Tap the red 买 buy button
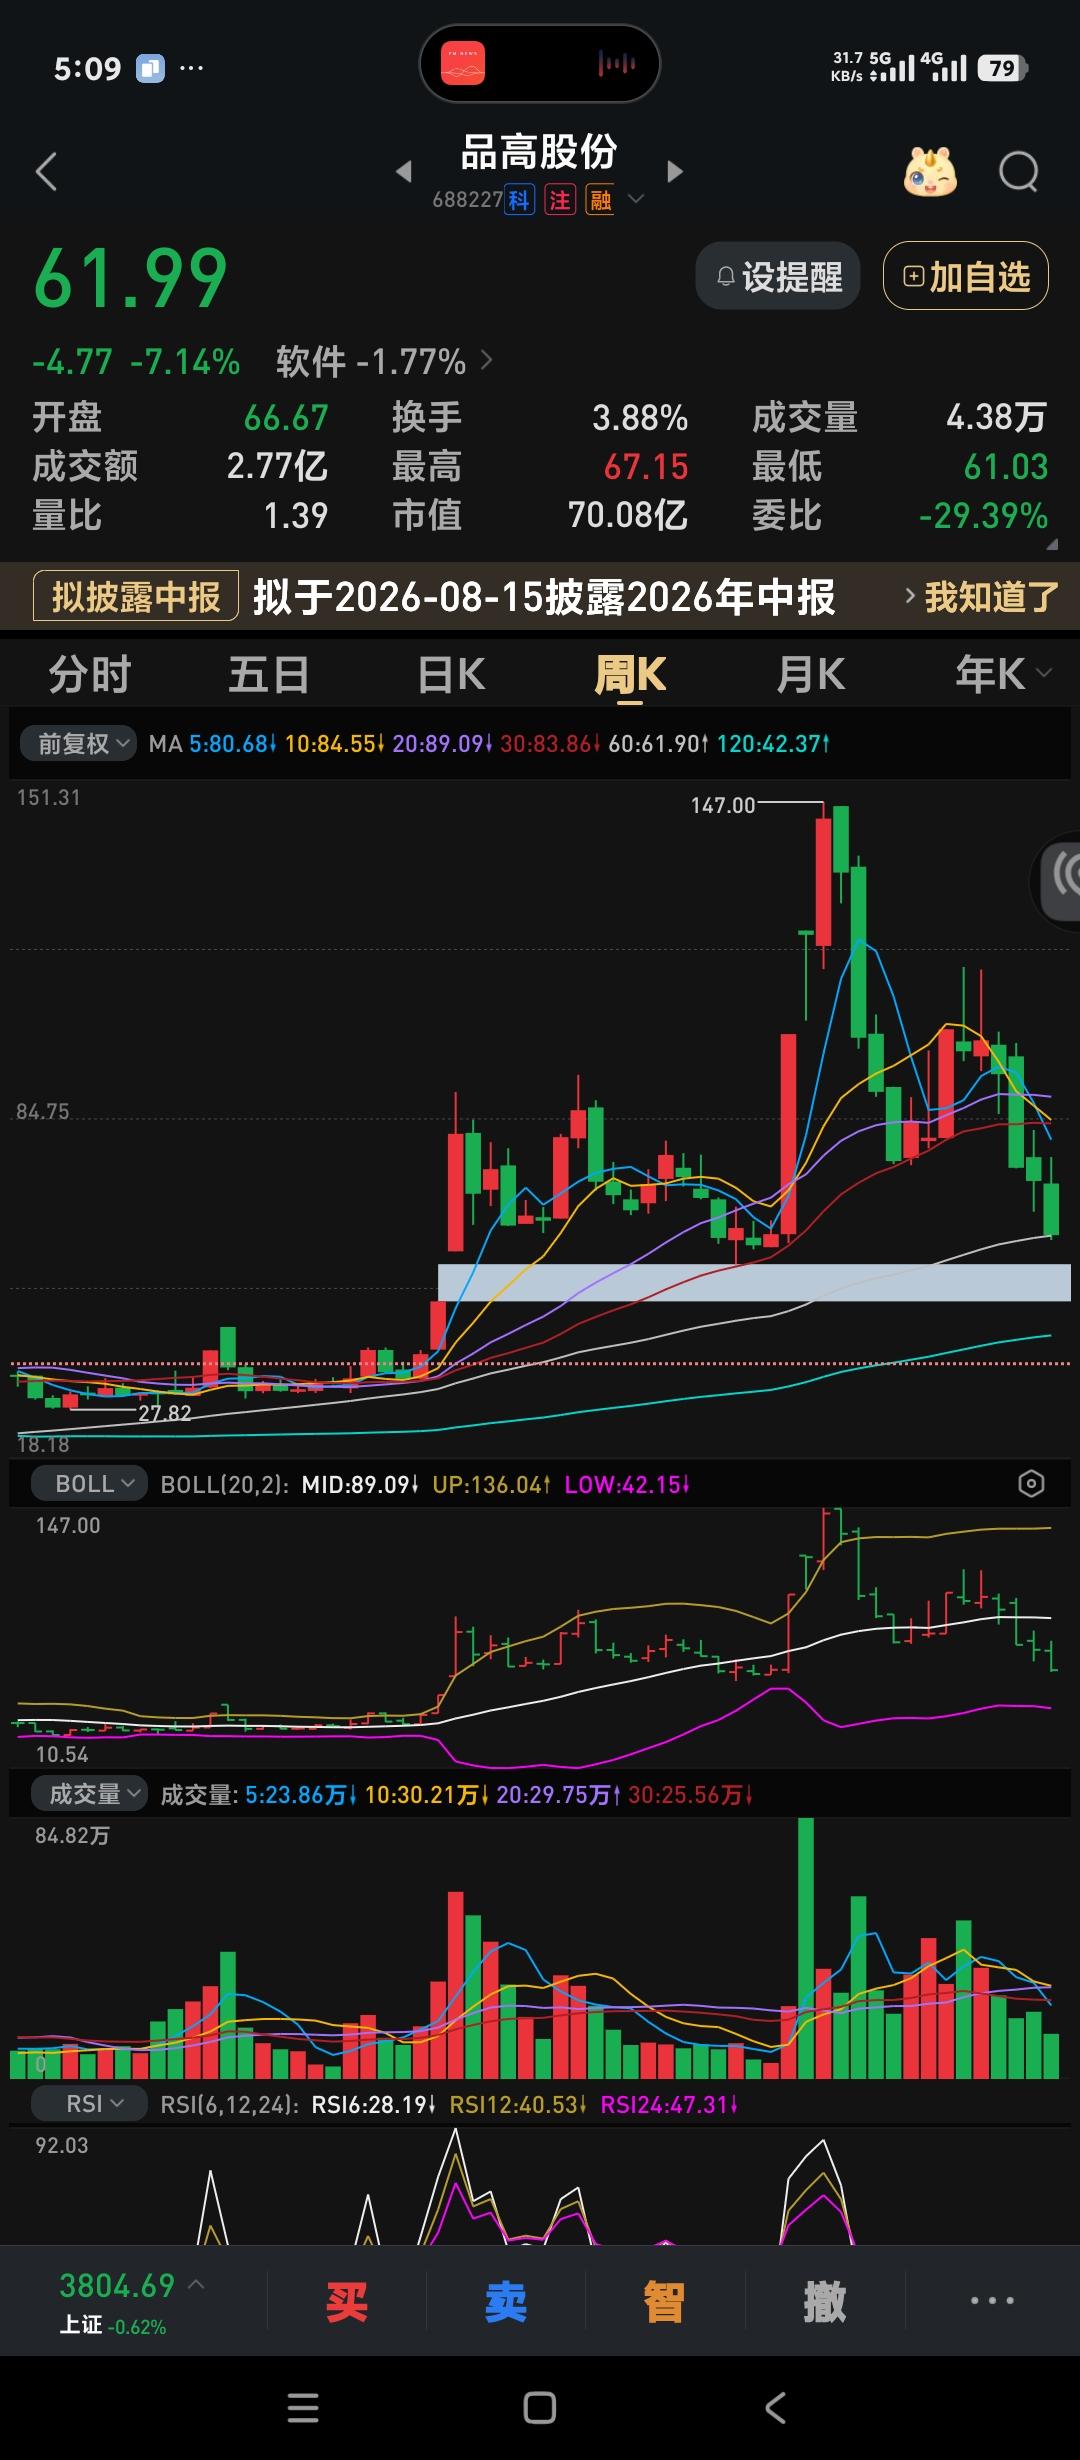Image resolution: width=1080 pixels, height=2460 pixels. tap(346, 2303)
